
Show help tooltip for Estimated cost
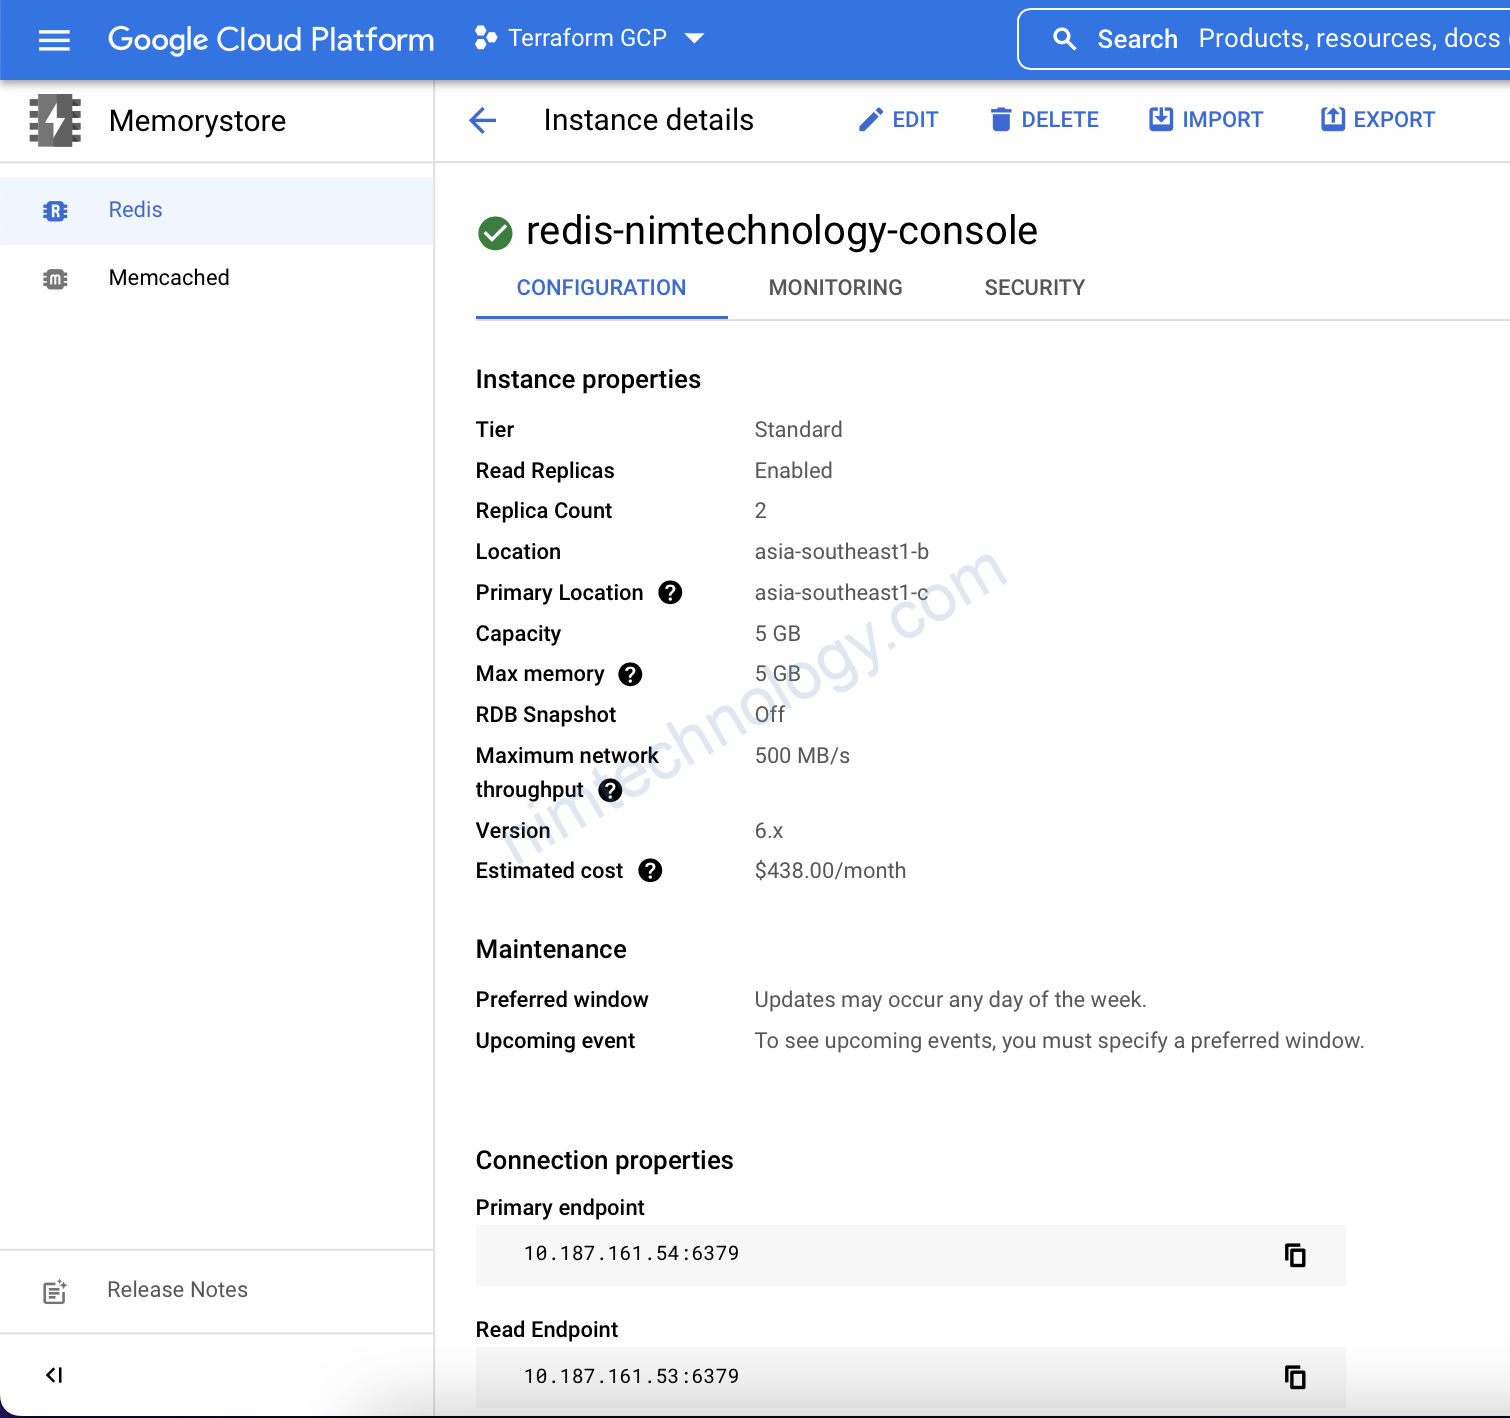tap(650, 871)
